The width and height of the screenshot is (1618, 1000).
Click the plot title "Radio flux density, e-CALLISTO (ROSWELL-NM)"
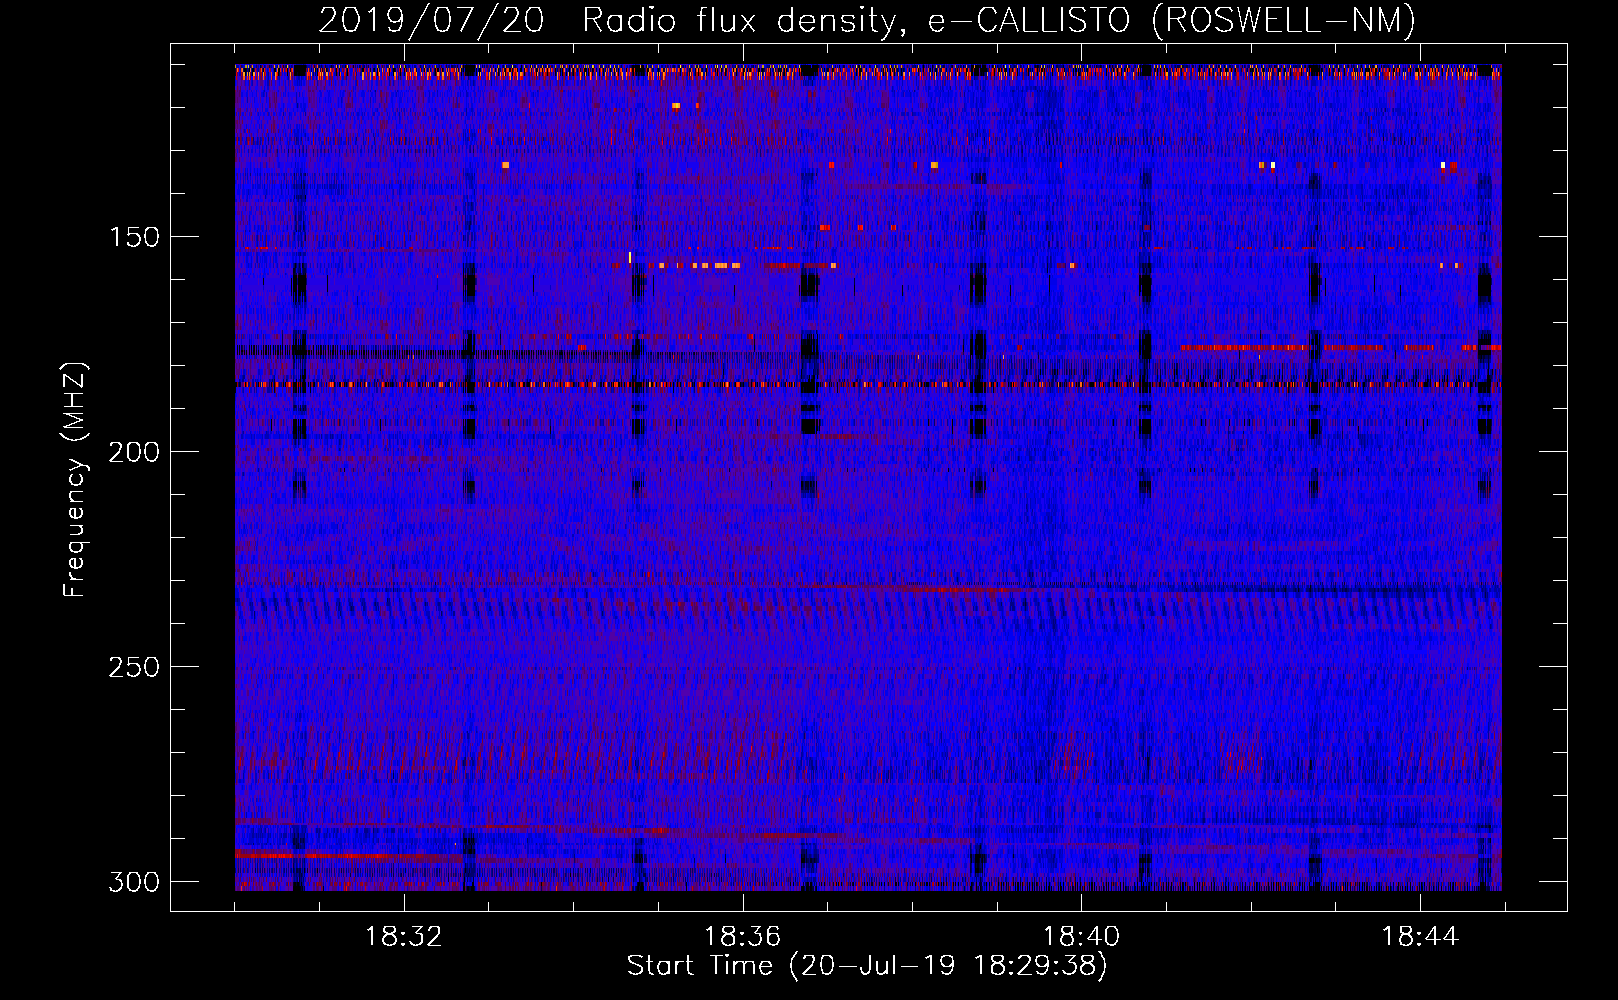click(999, 20)
